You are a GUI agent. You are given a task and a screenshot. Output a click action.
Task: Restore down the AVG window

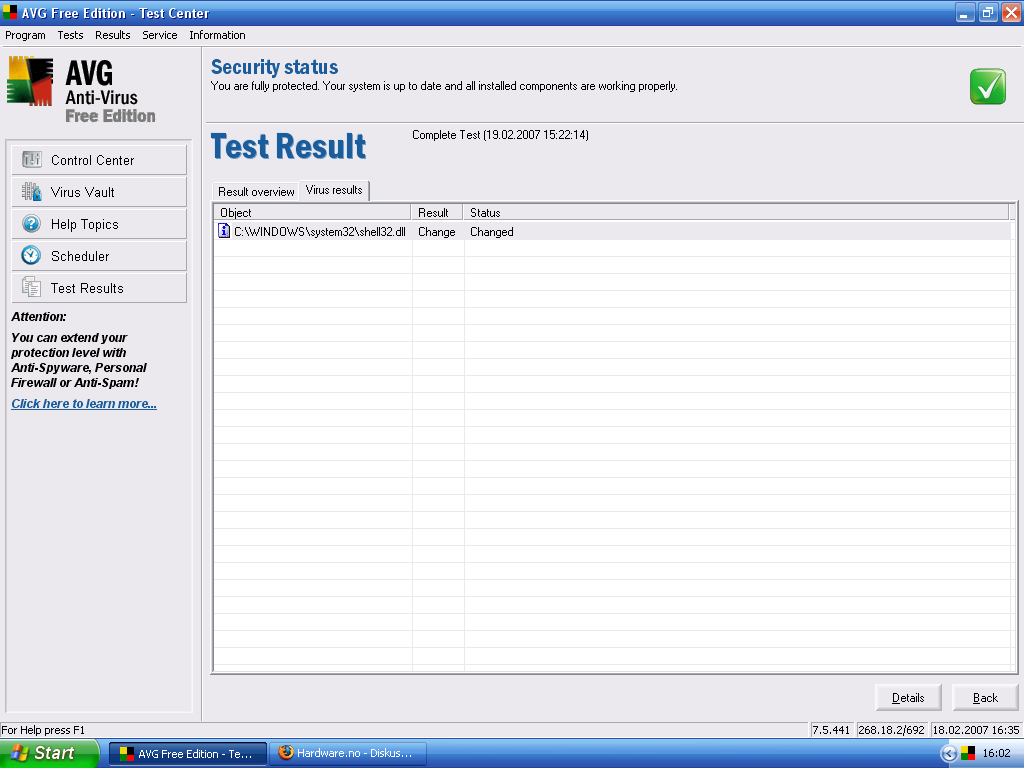click(988, 13)
